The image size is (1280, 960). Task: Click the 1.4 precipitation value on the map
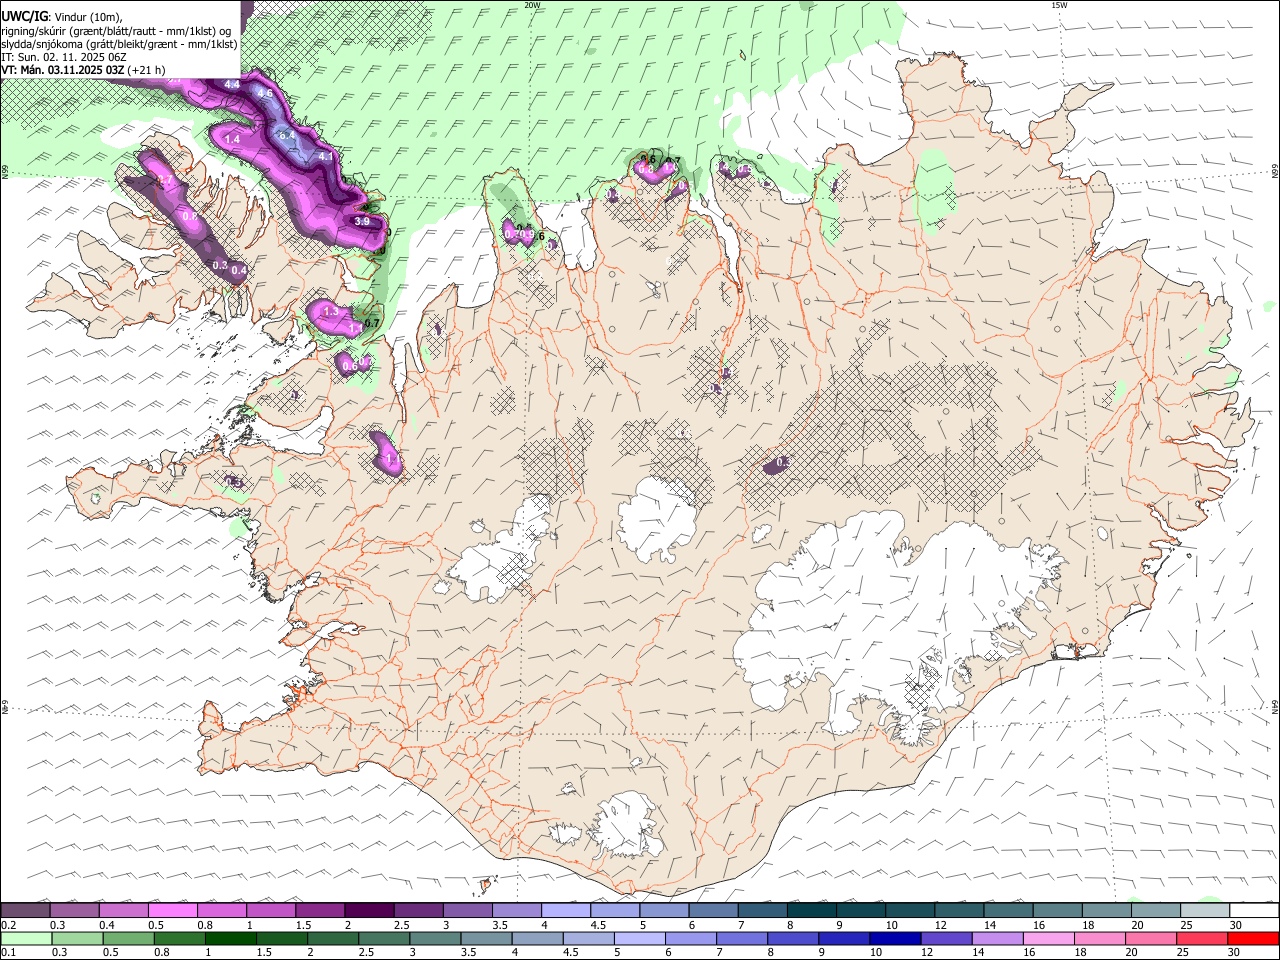point(232,140)
